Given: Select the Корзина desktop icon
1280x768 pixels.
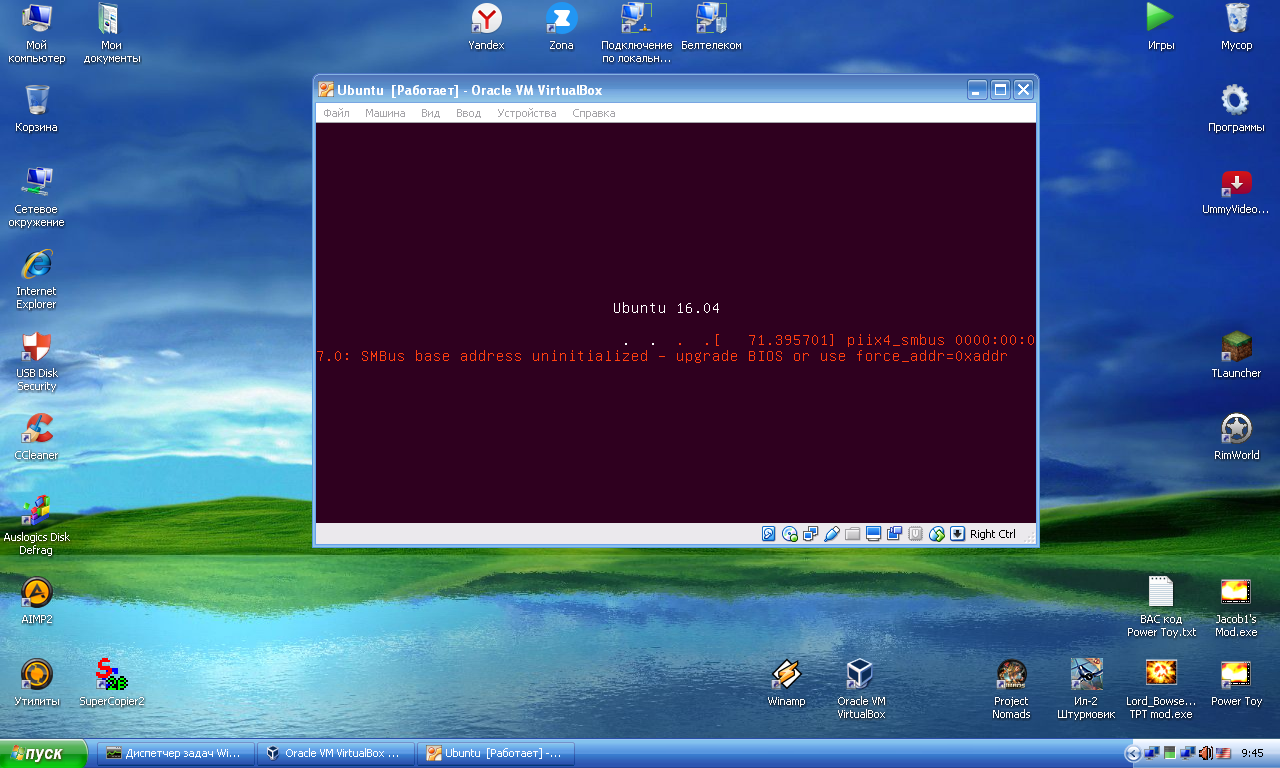Looking at the screenshot, I should (x=37, y=108).
